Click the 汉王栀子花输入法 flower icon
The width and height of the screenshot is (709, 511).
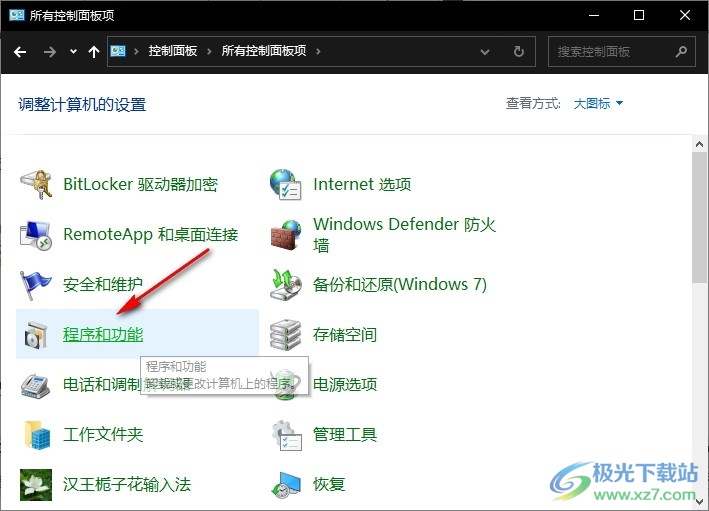pos(36,485)
